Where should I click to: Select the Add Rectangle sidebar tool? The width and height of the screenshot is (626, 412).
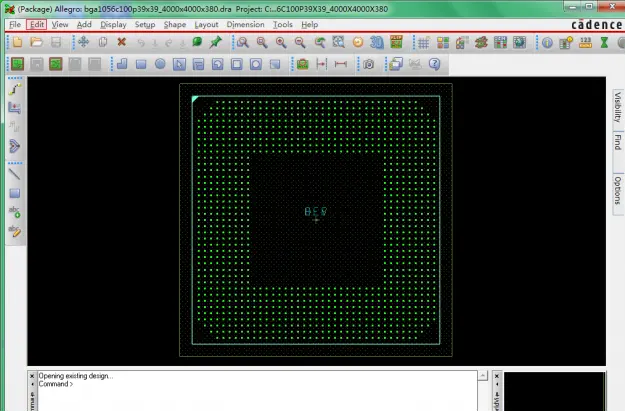[x=15, y=193]
